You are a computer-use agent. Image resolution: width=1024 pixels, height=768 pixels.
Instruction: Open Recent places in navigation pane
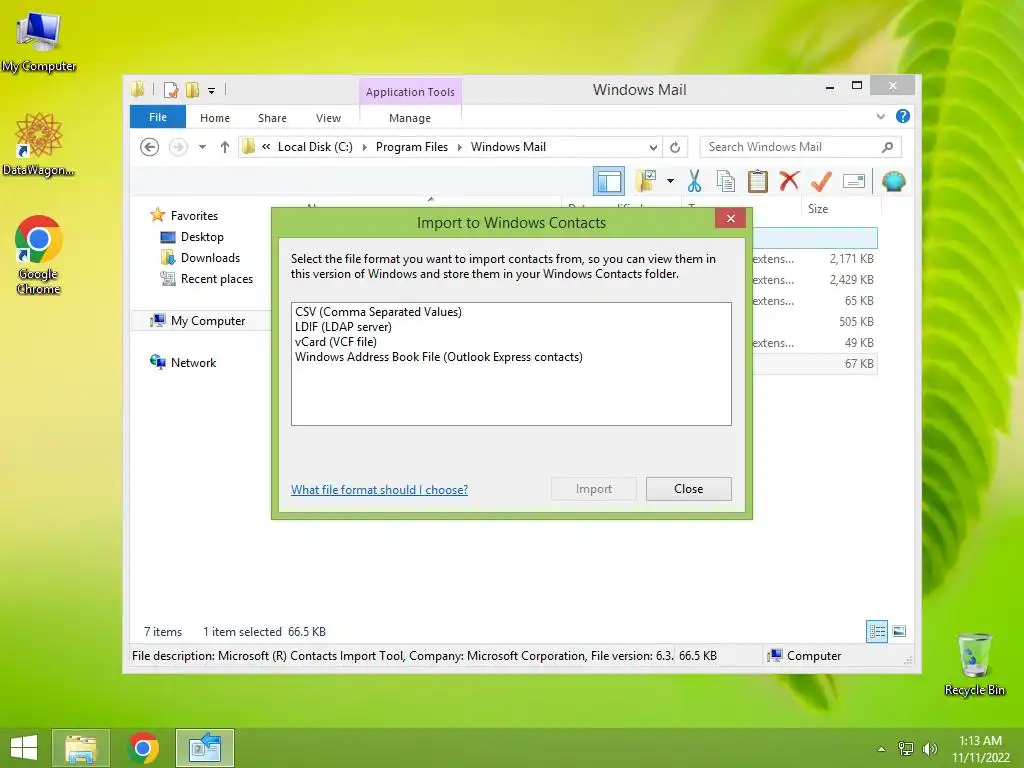click(216, 279)
